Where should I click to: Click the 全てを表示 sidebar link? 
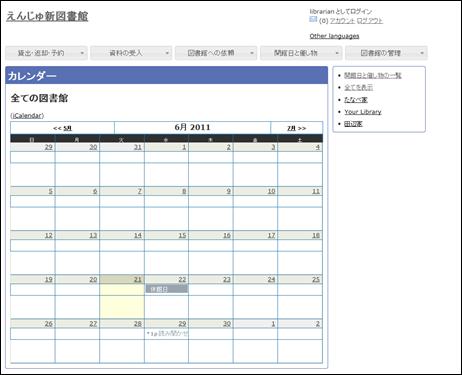(358, 87)
